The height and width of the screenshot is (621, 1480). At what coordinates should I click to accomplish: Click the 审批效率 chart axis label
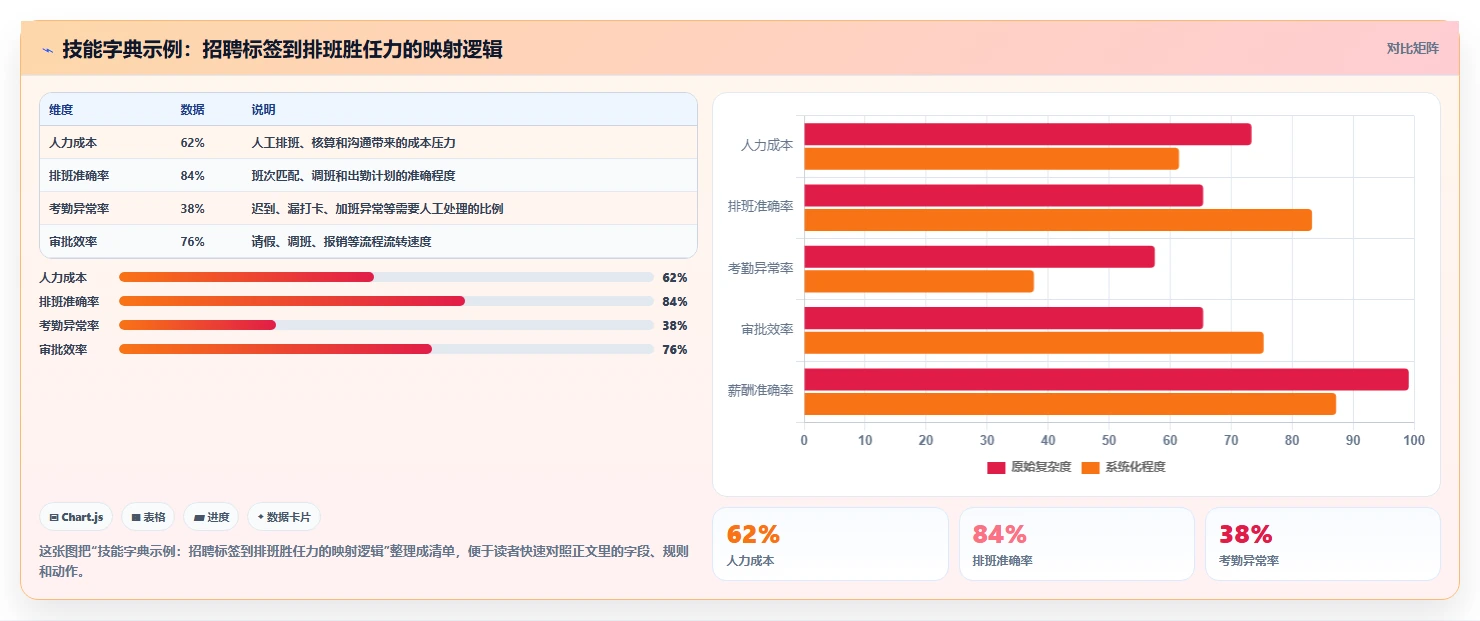(x=767, y=329)
